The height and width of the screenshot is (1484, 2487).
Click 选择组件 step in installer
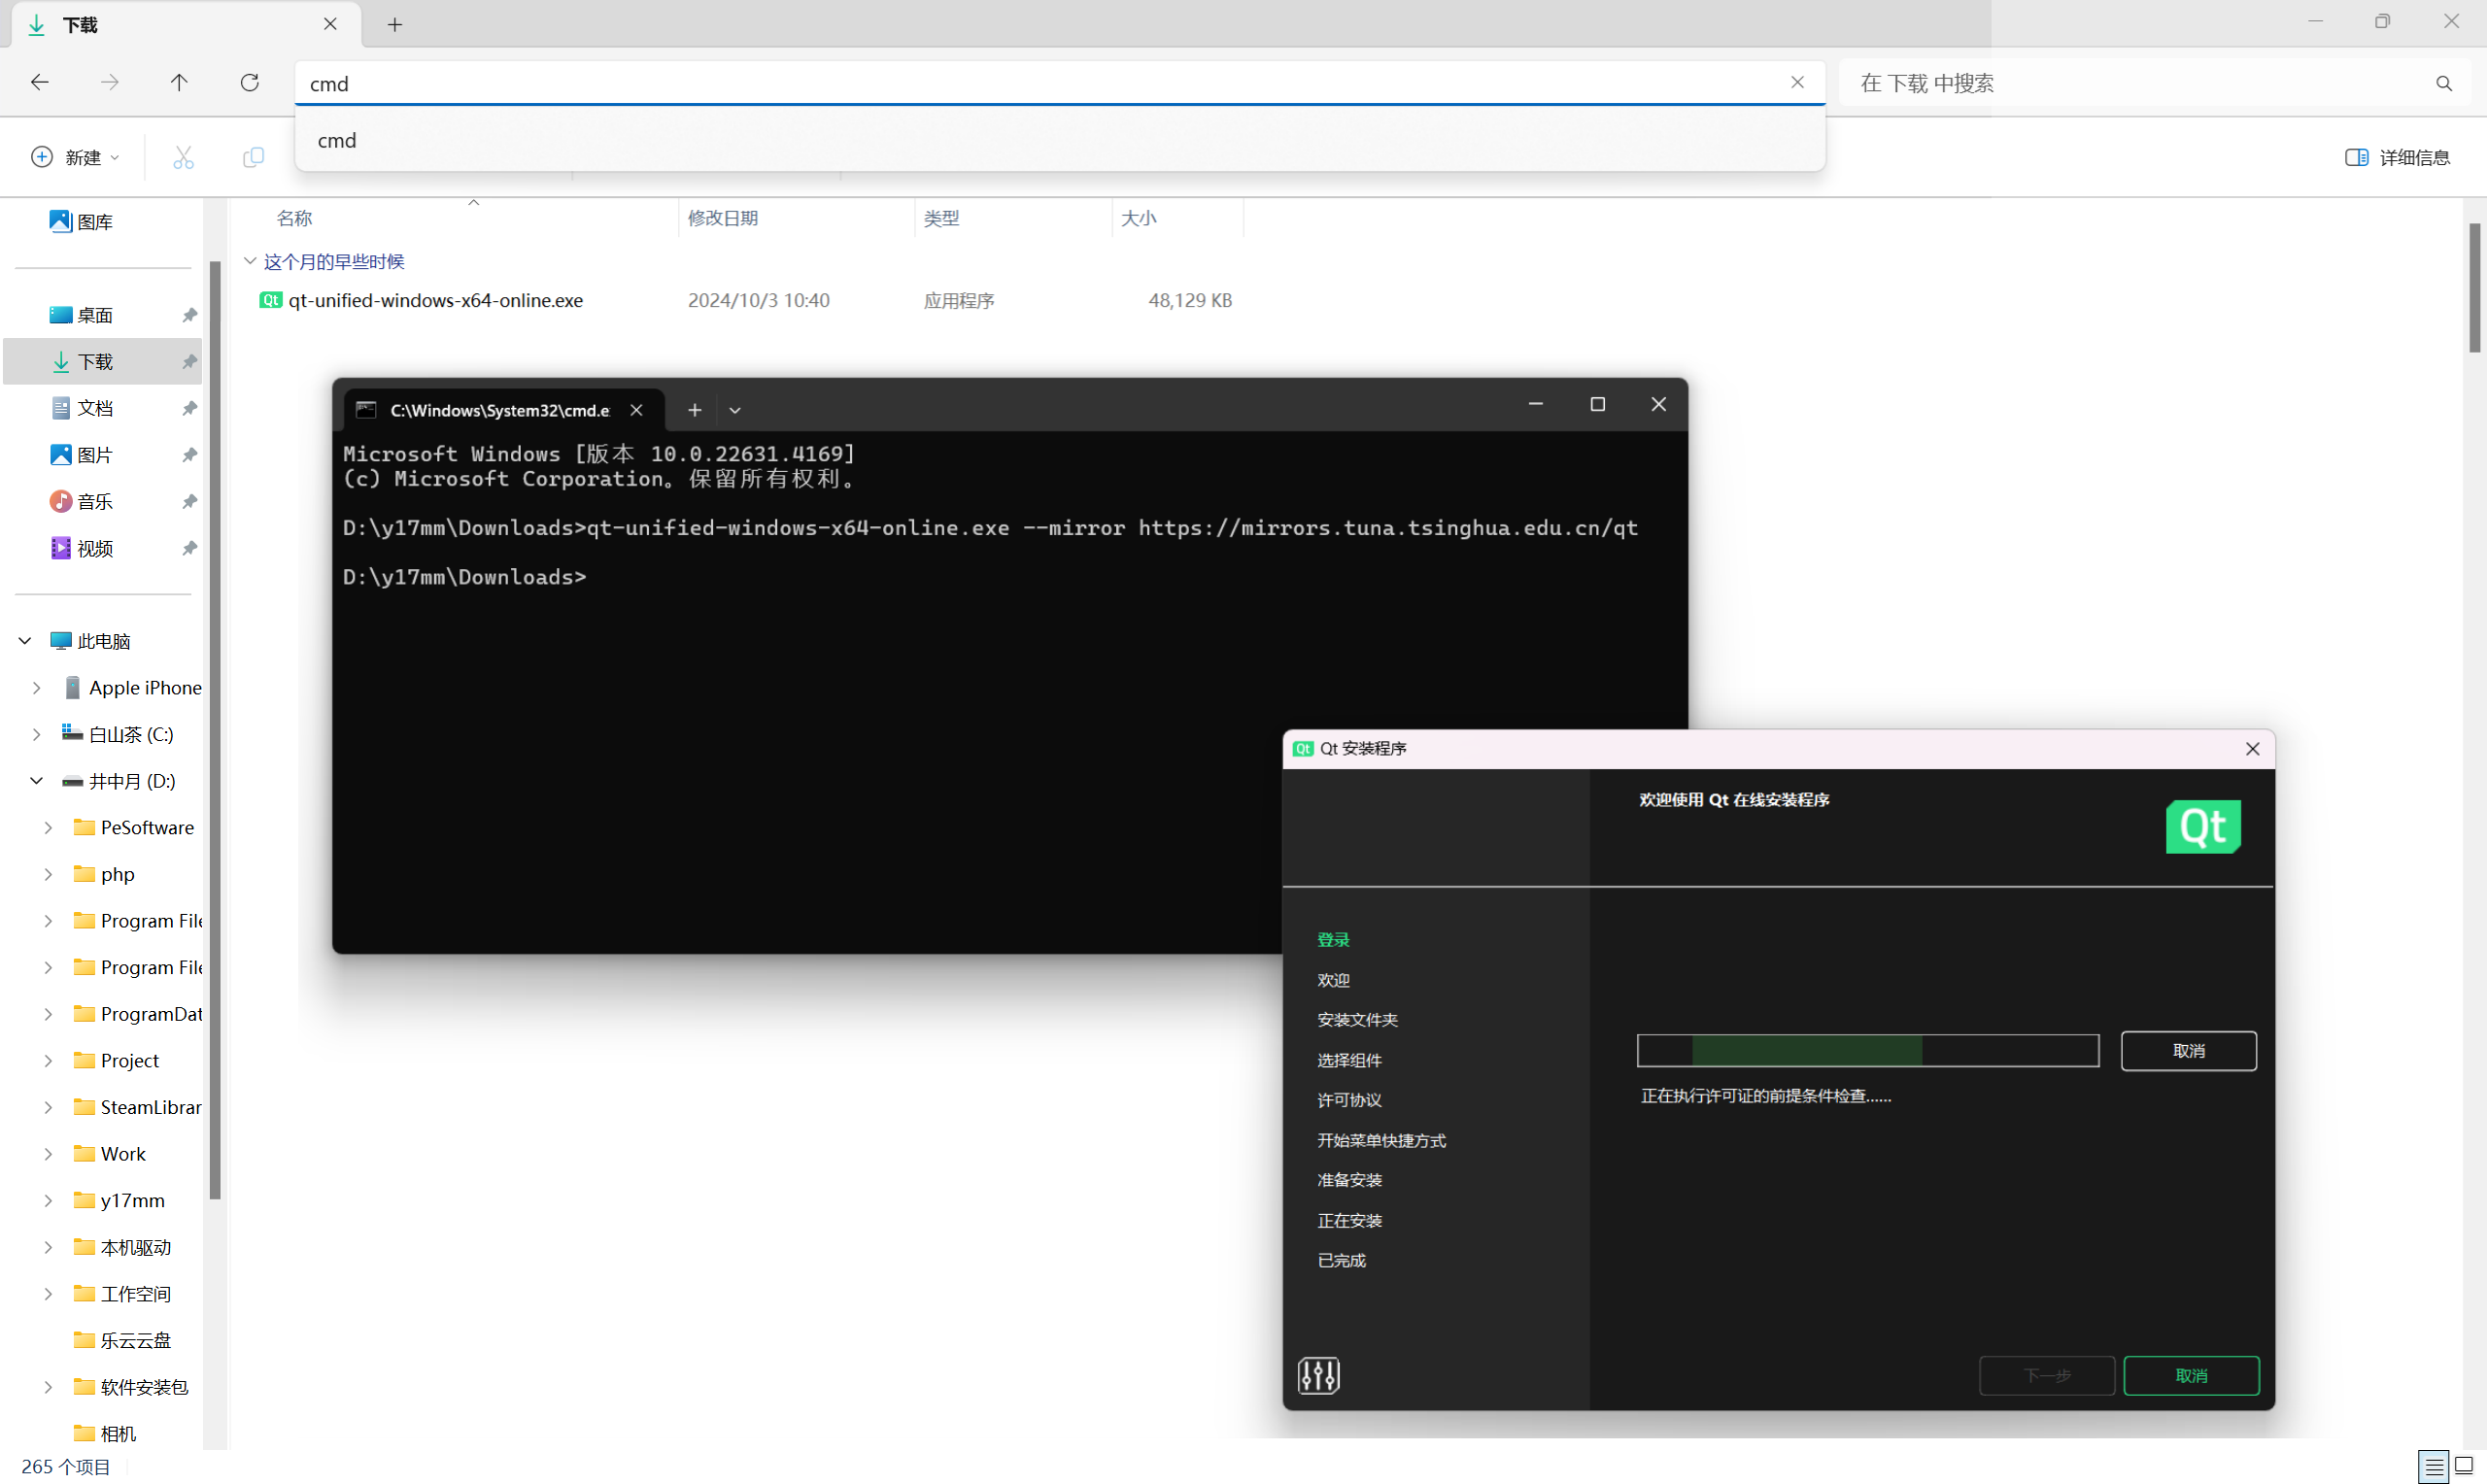click(x=1349, y=1060)
